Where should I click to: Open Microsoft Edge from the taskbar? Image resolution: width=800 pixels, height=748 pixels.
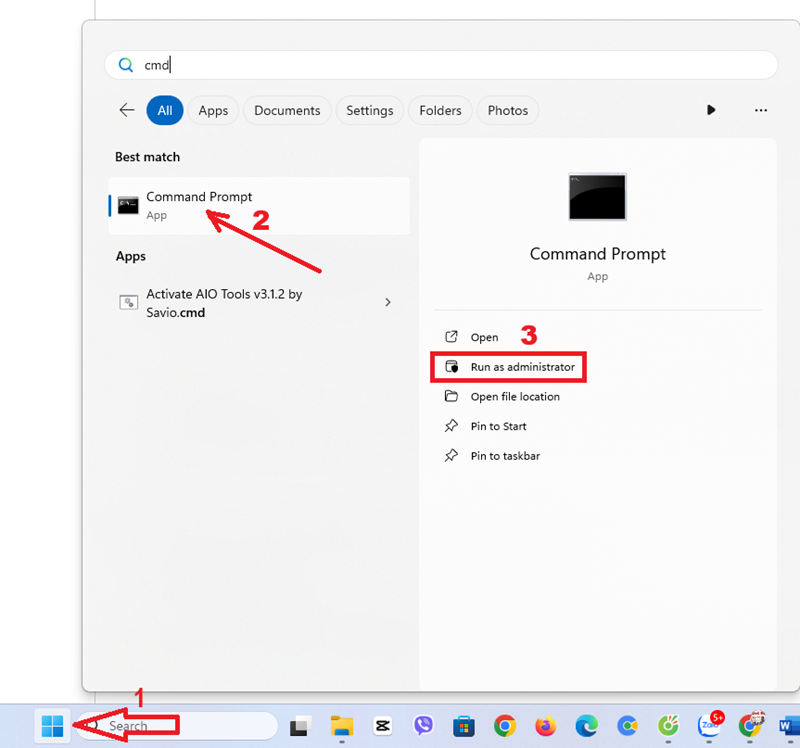pyautogui.click(x=586, y=726)
